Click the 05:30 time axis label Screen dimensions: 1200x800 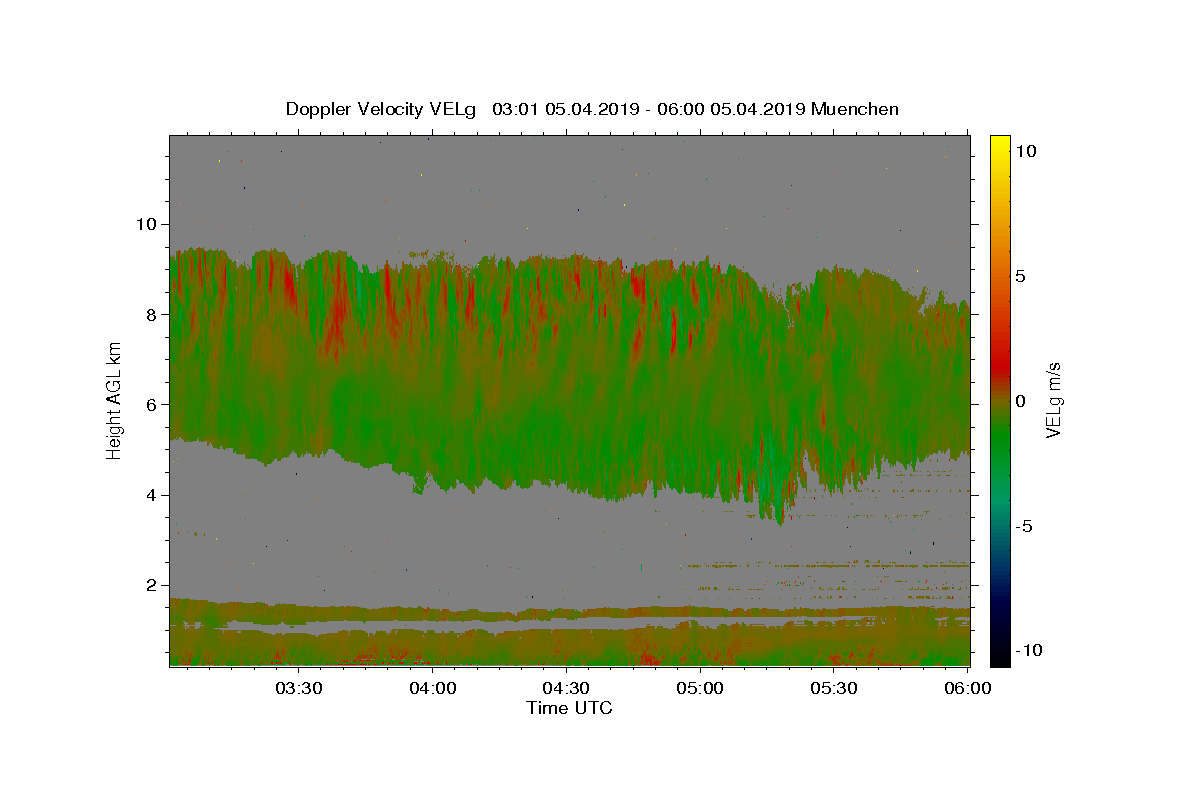pyautogui.click(x=834, y=688)
